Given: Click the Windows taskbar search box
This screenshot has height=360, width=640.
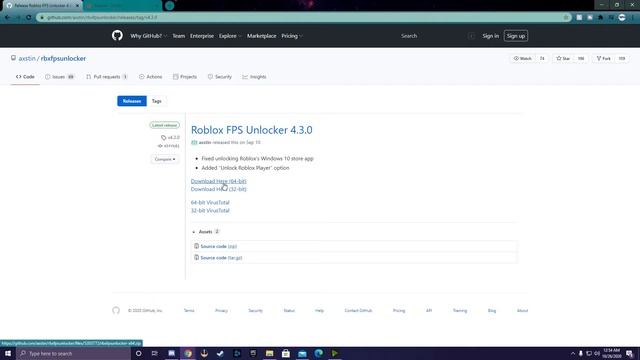Looking at the screenshot, I should click(73, 353).
